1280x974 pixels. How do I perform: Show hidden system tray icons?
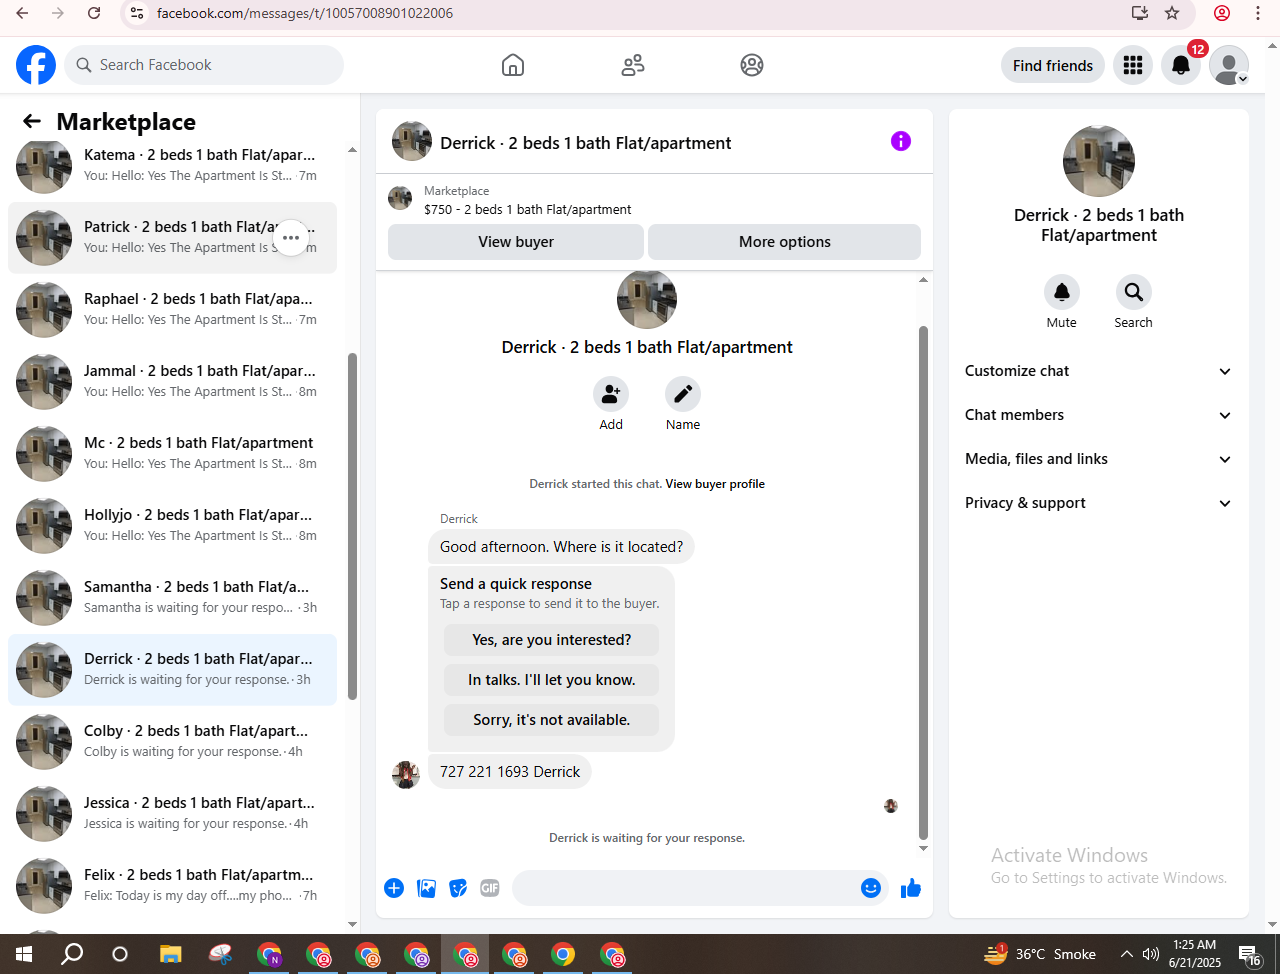[x=1126, y=954]
